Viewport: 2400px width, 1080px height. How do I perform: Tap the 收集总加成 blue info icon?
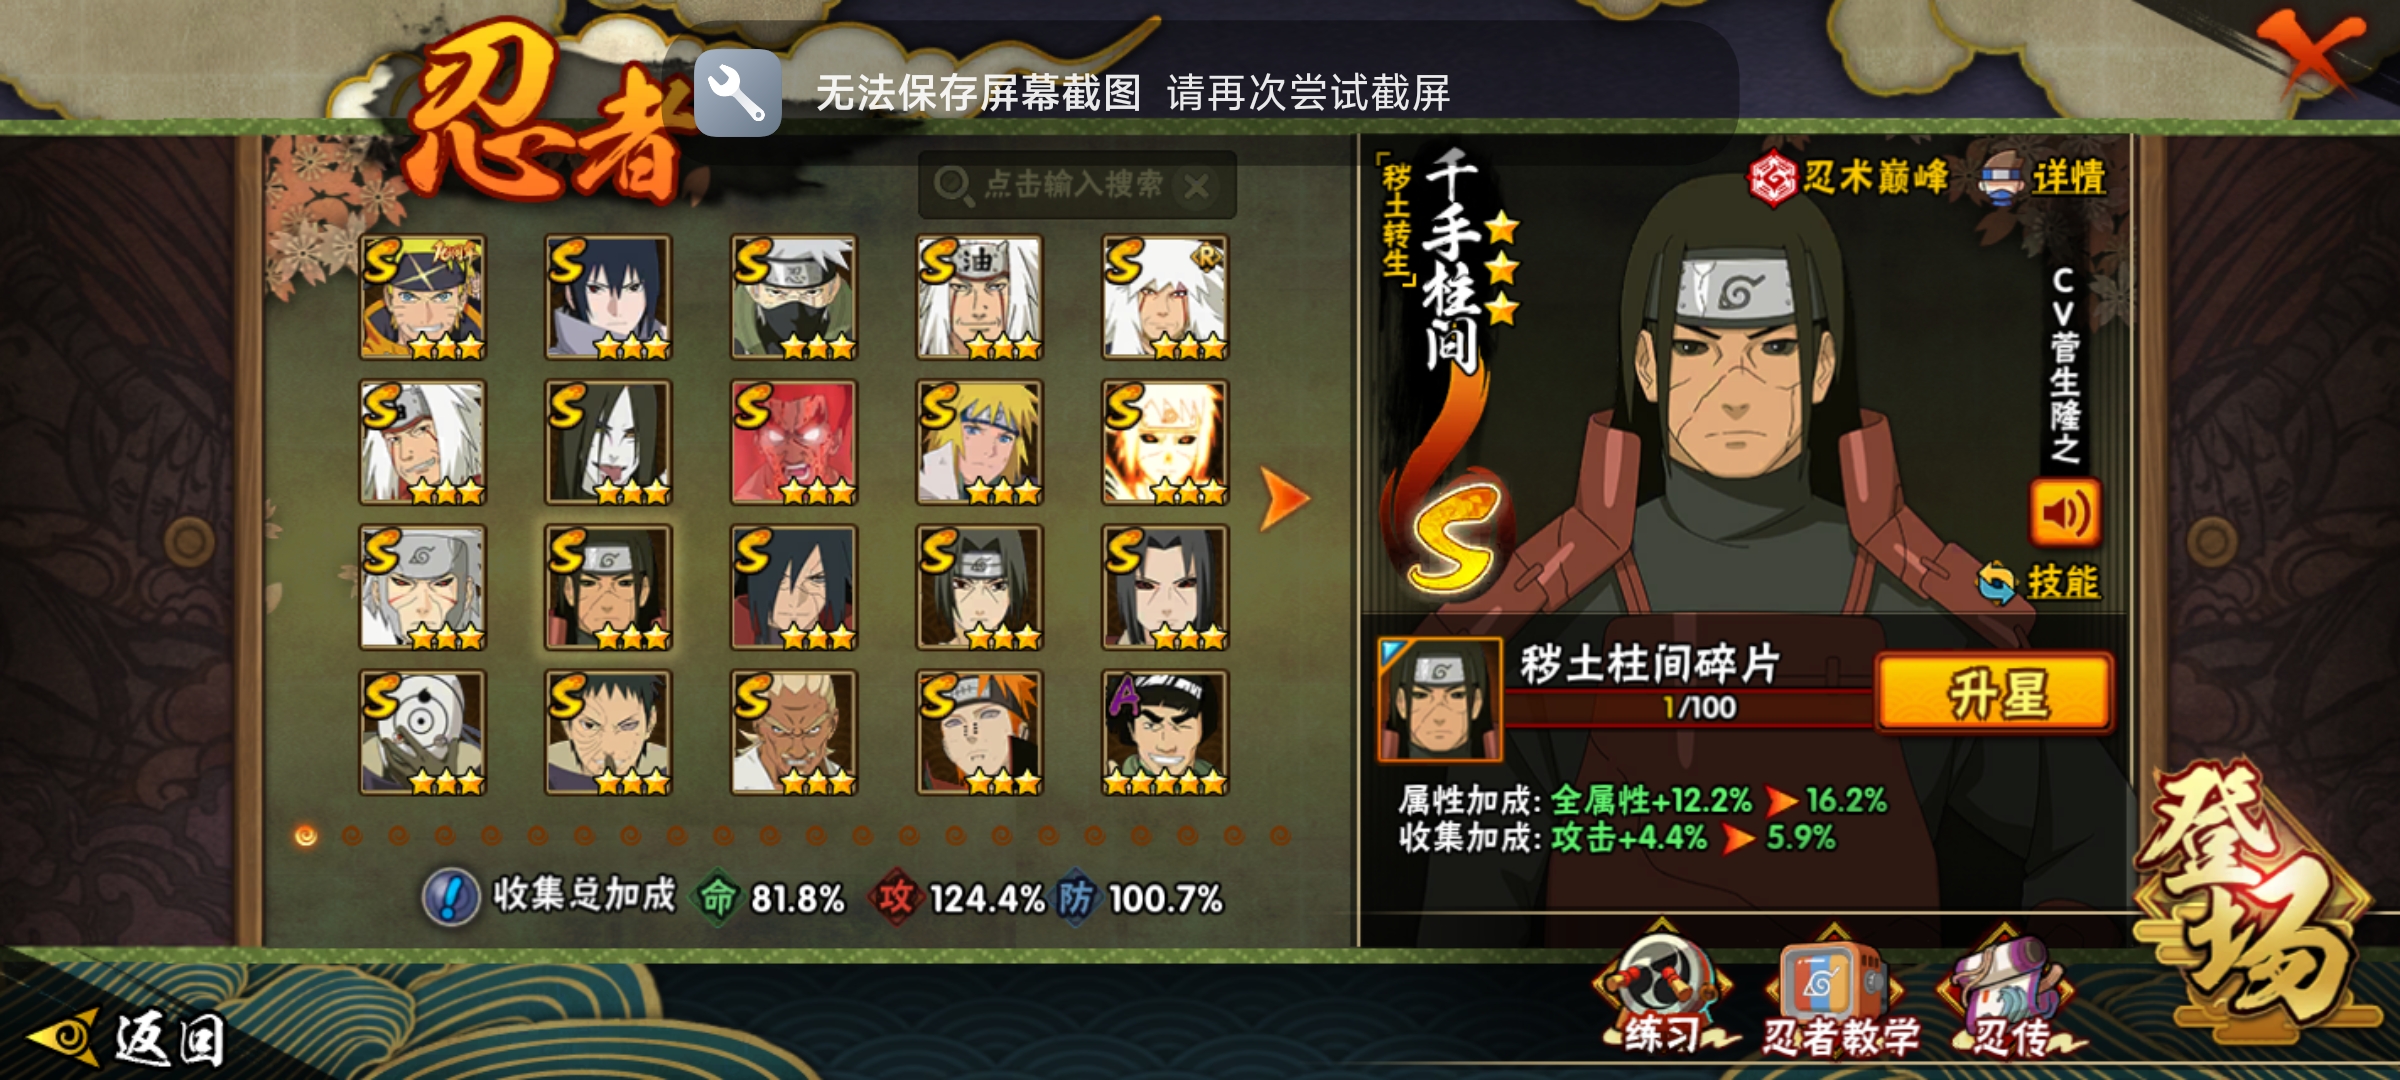click(x=451, y=897)
